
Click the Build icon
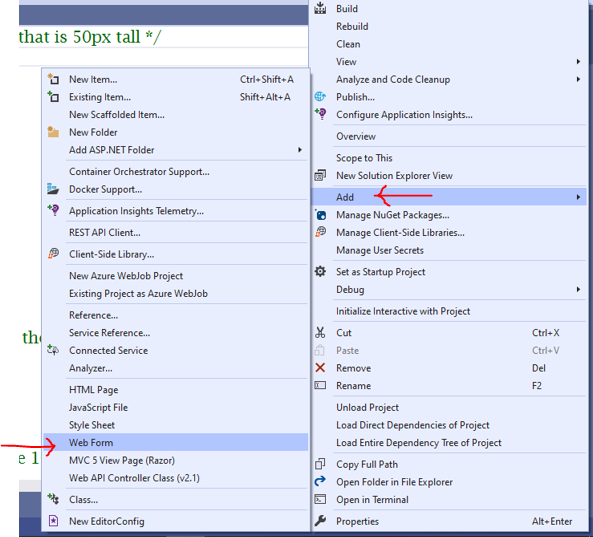[x=320, y=8]
